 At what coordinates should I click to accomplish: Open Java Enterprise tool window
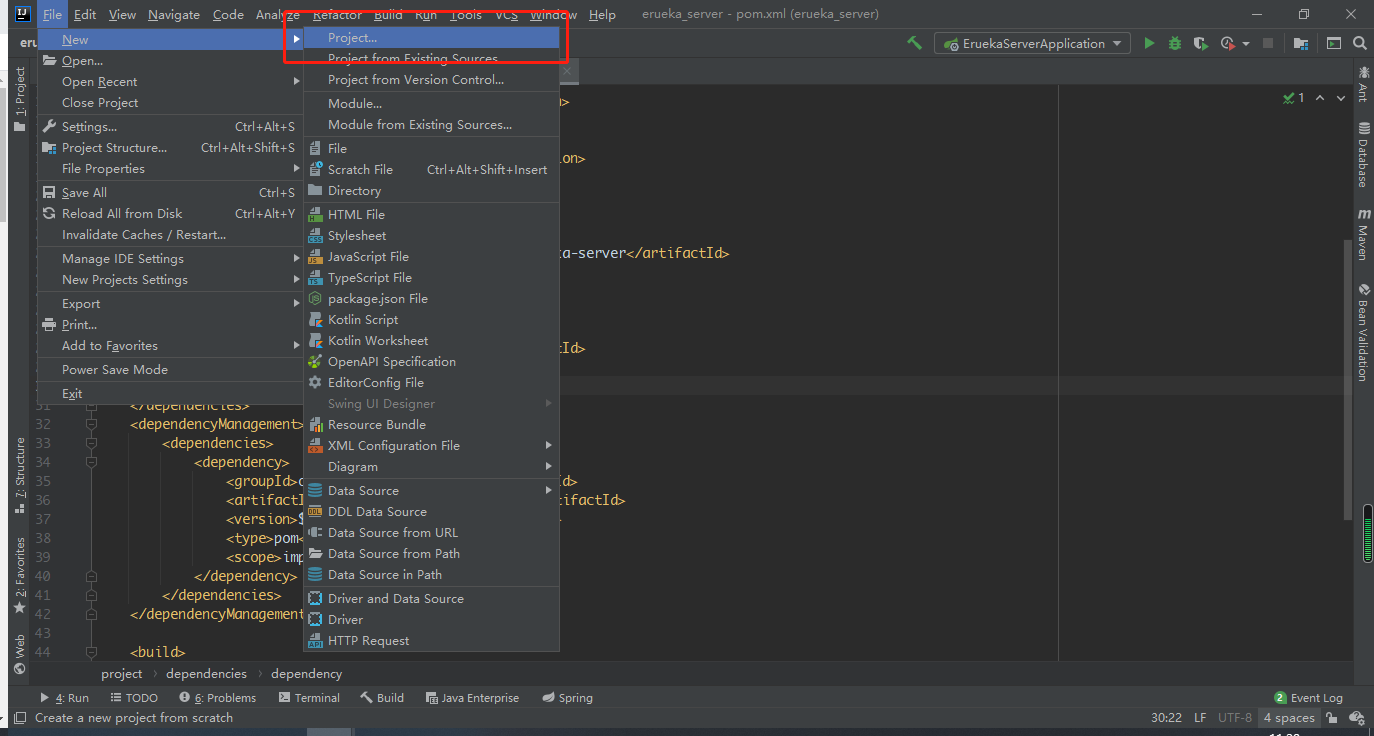[472, 698]
